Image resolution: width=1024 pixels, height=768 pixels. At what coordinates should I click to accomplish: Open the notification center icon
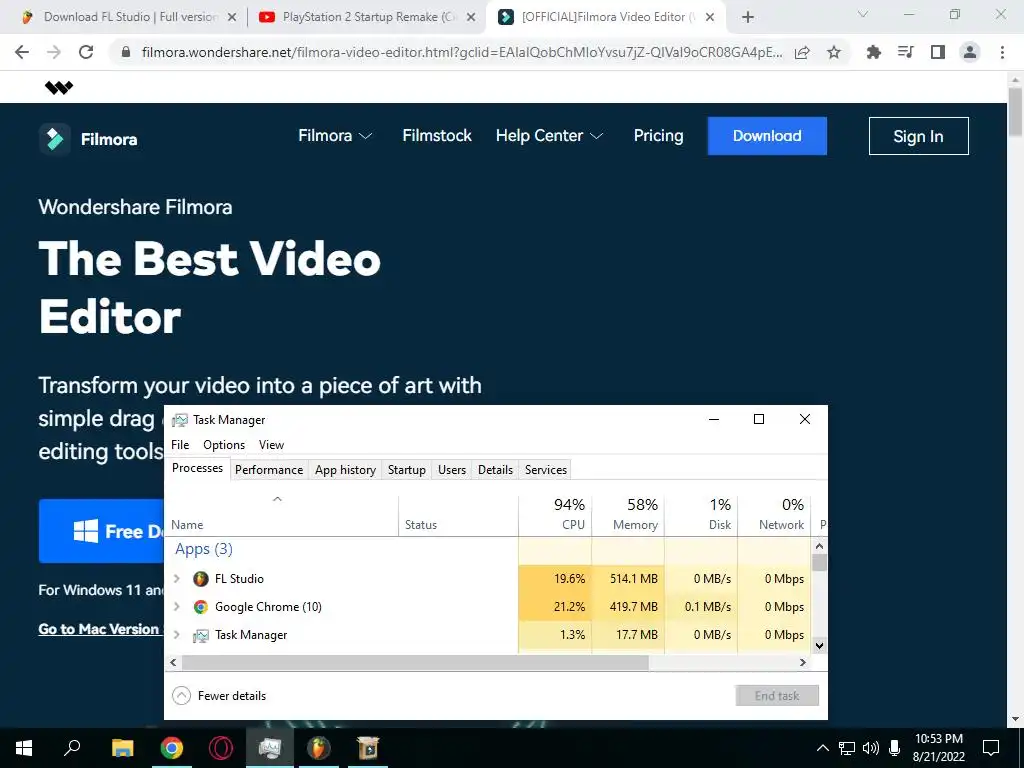point(991,748)
